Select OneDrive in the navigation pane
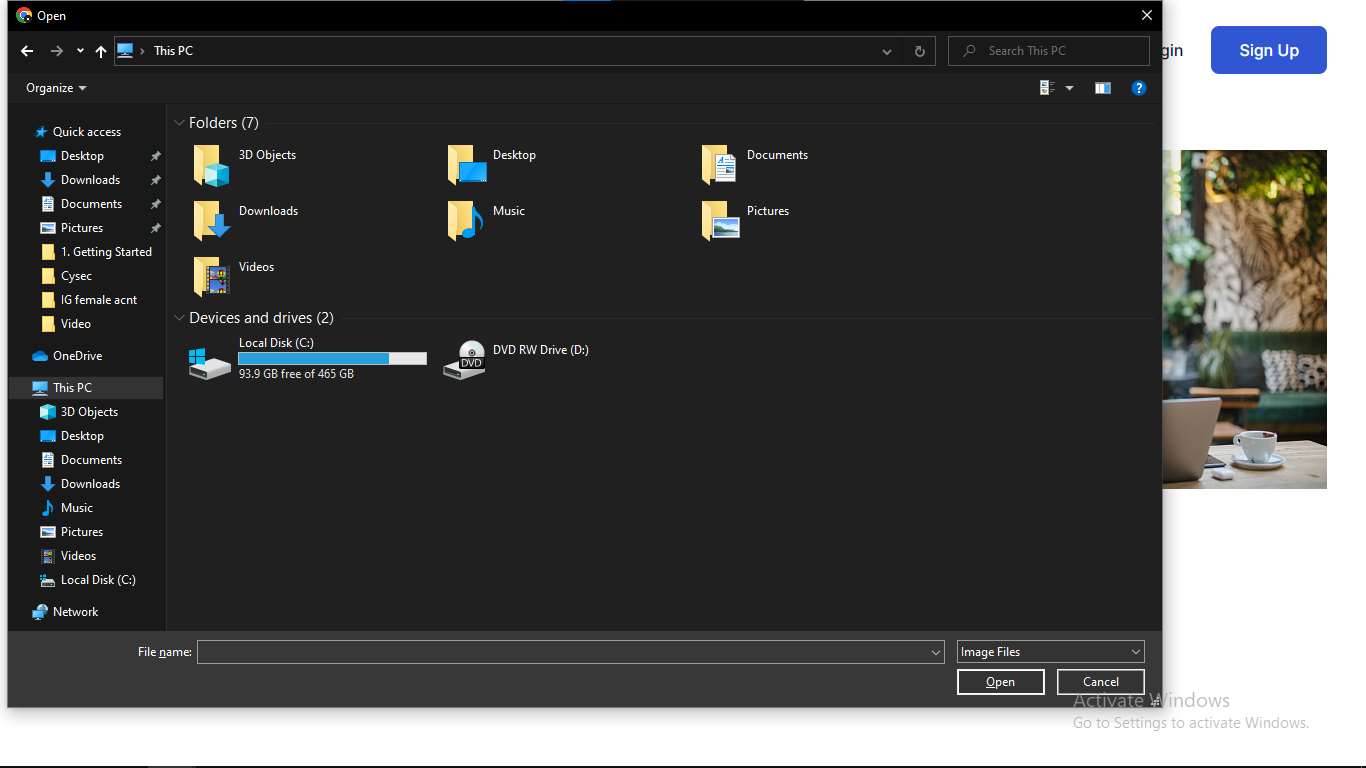The height and width of the screenshot is (768, 1366). coord(68,356)
